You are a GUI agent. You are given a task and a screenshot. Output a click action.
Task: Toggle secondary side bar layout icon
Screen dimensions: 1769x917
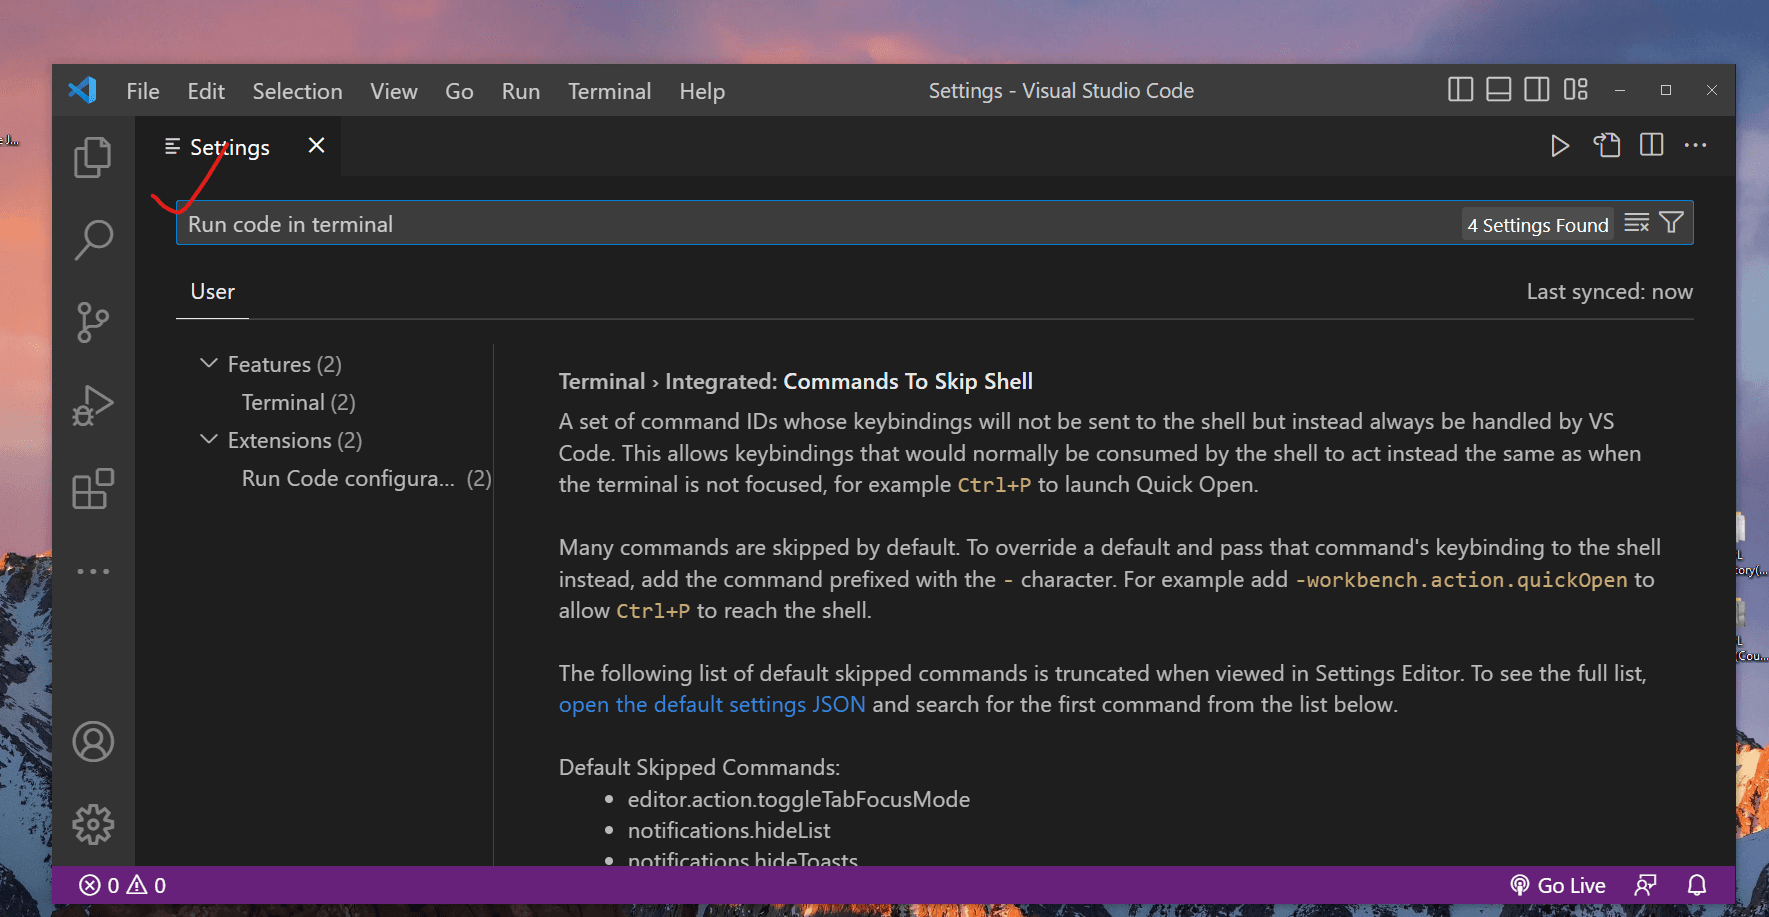click(x=1537, y=90)
